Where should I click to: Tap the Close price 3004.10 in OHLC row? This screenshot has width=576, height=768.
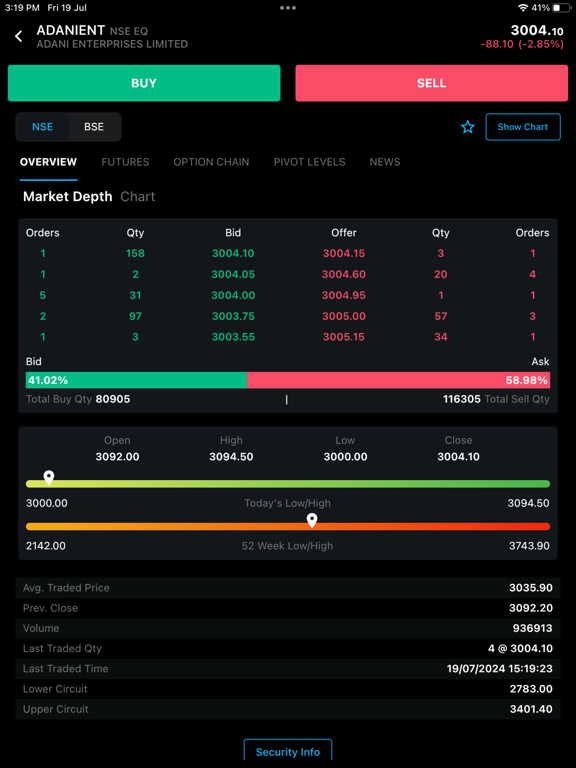(458, 457)
